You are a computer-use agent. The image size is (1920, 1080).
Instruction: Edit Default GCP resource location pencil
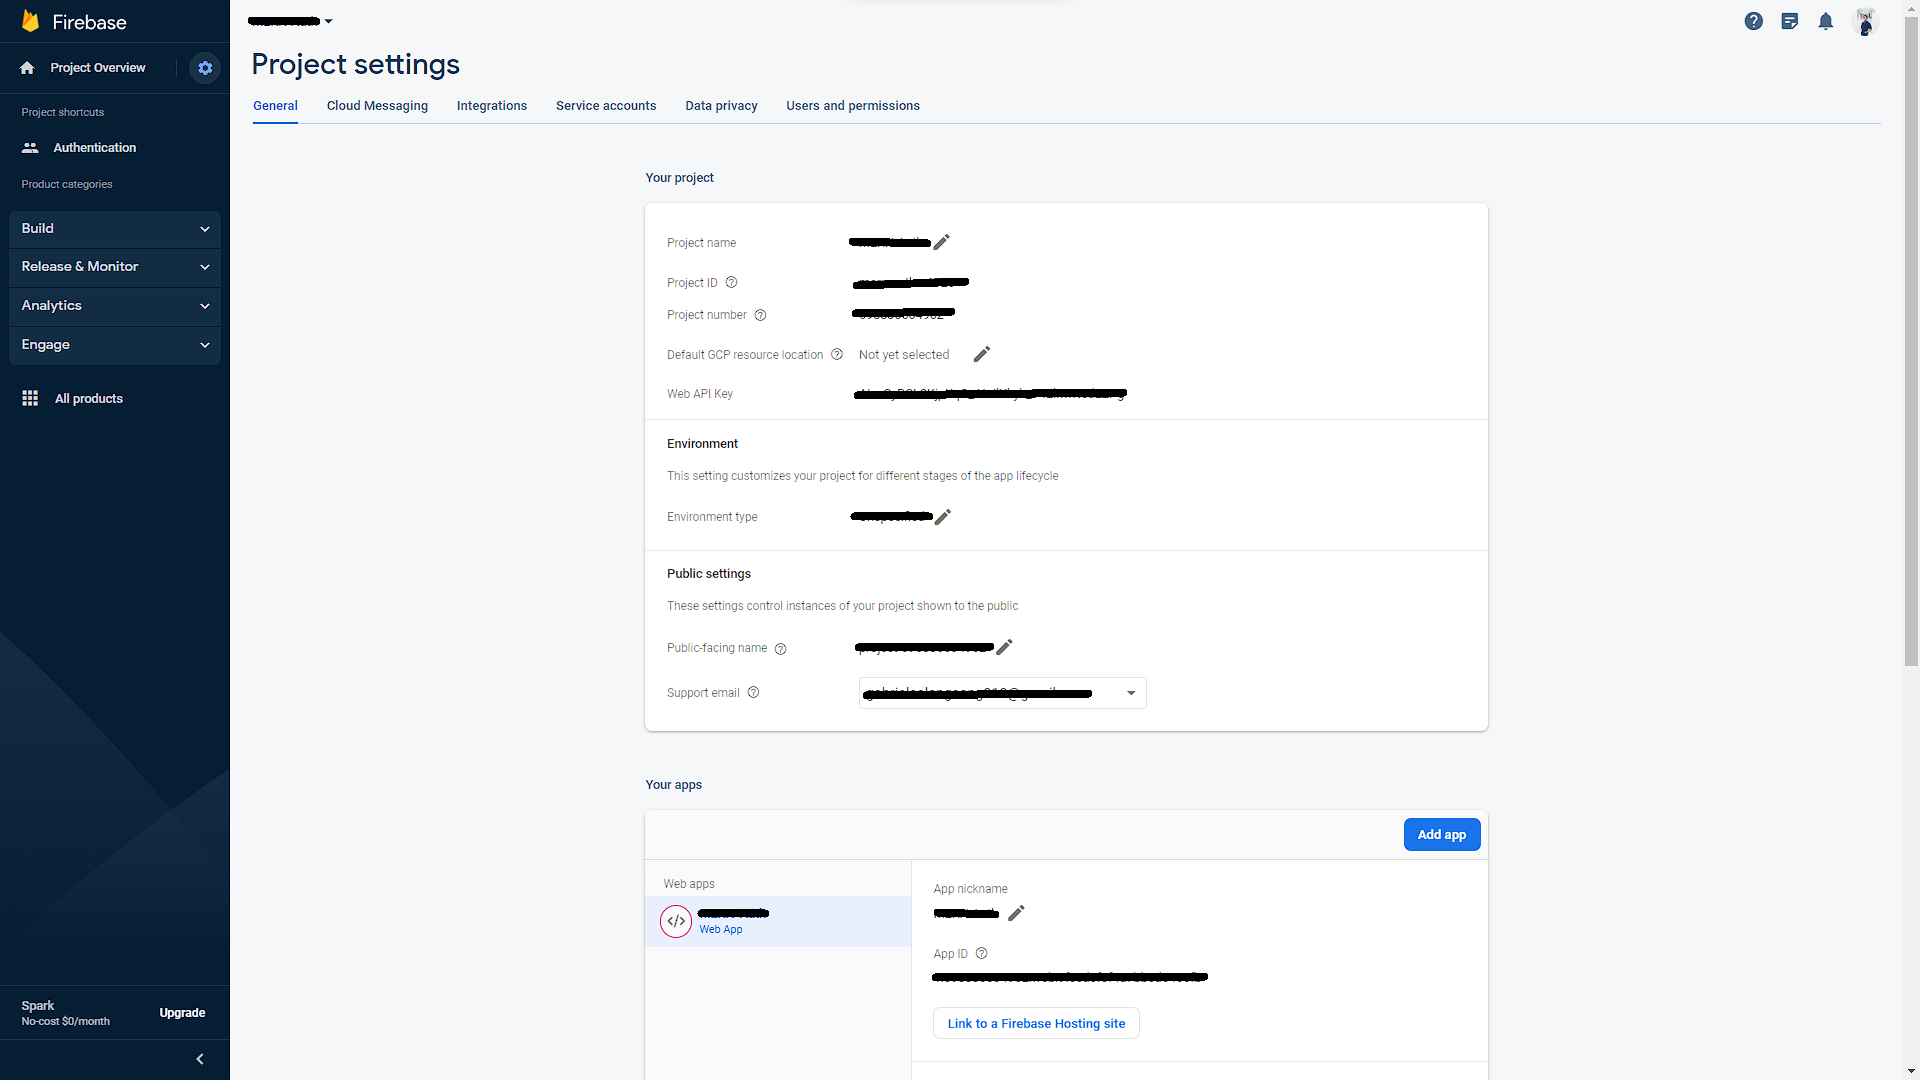[x=982, y=354]
